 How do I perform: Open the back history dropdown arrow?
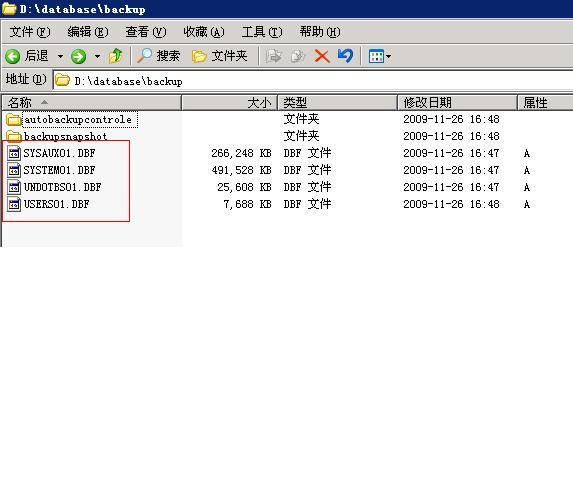click(60, 56)
